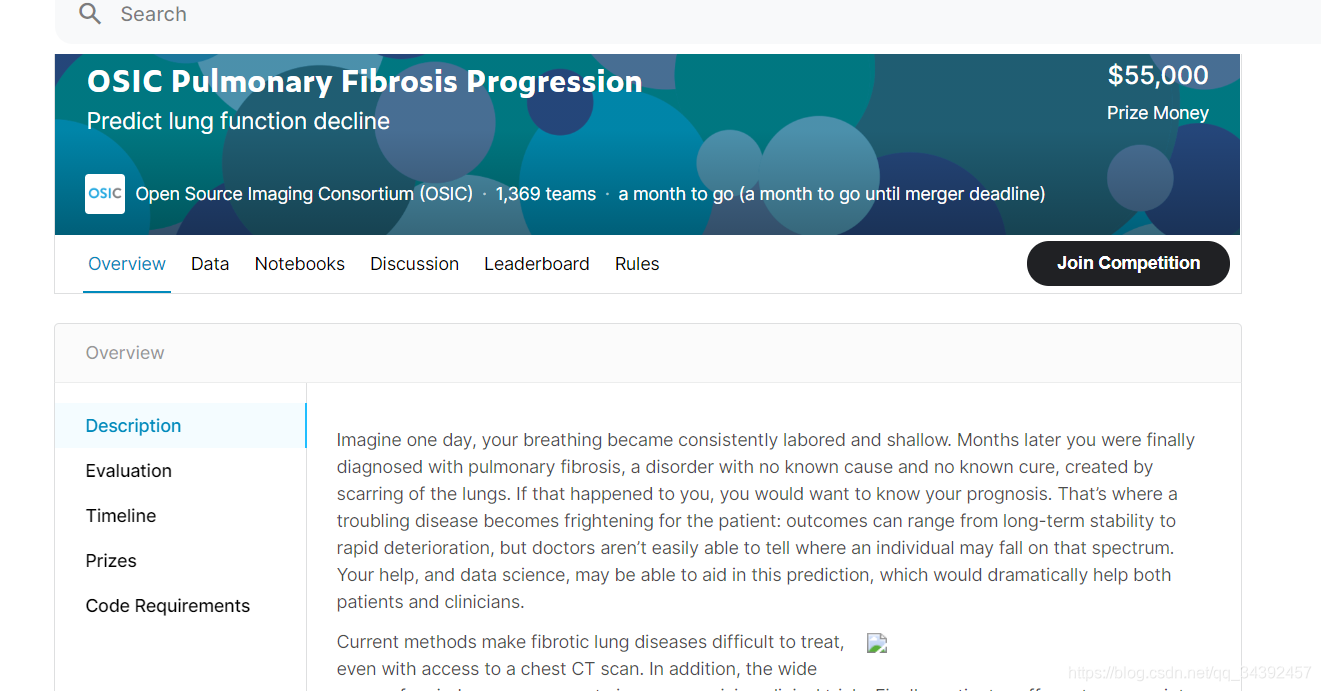The width and height of the screenshot is (1321, 691).
Task: View the Leaderboard tab
Action: 537,264
